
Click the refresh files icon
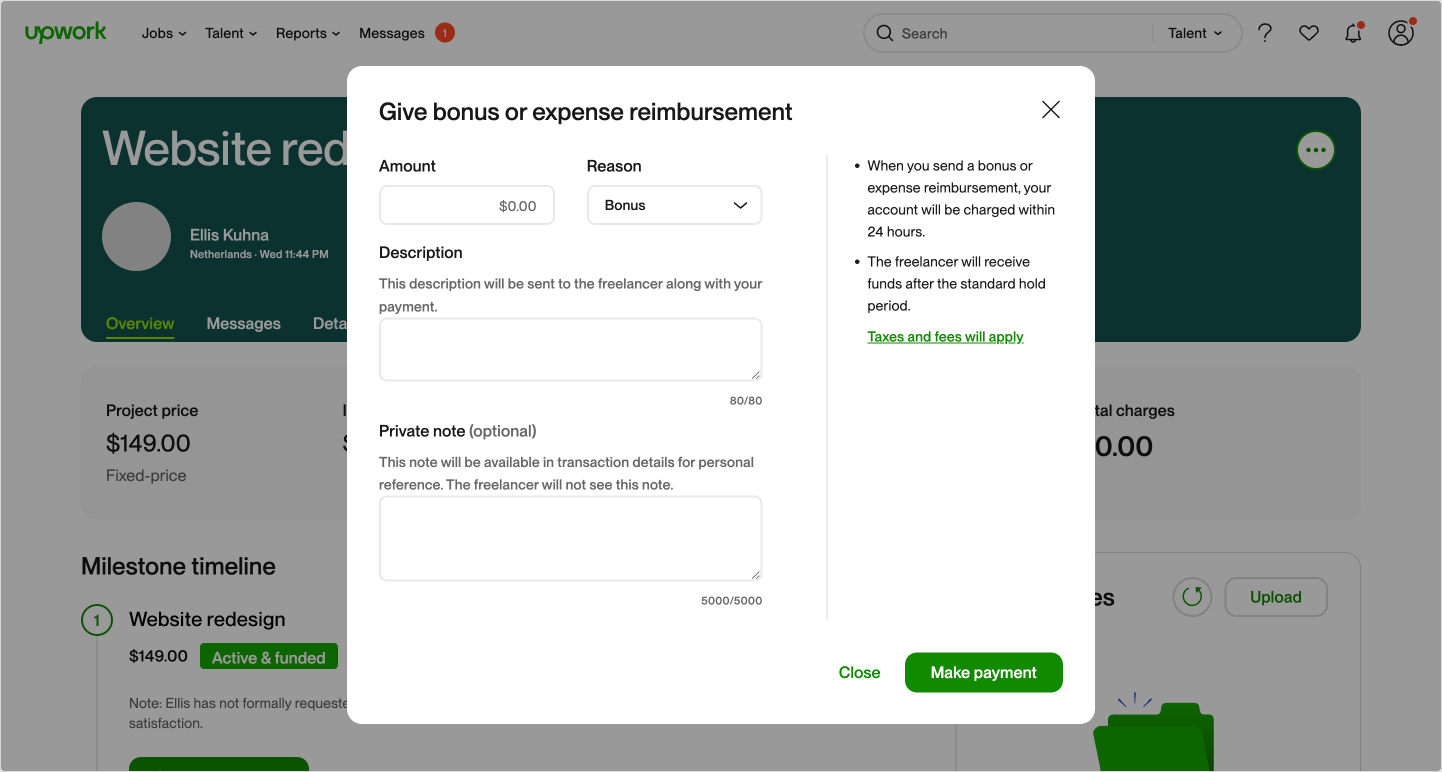coord(1192,597)
